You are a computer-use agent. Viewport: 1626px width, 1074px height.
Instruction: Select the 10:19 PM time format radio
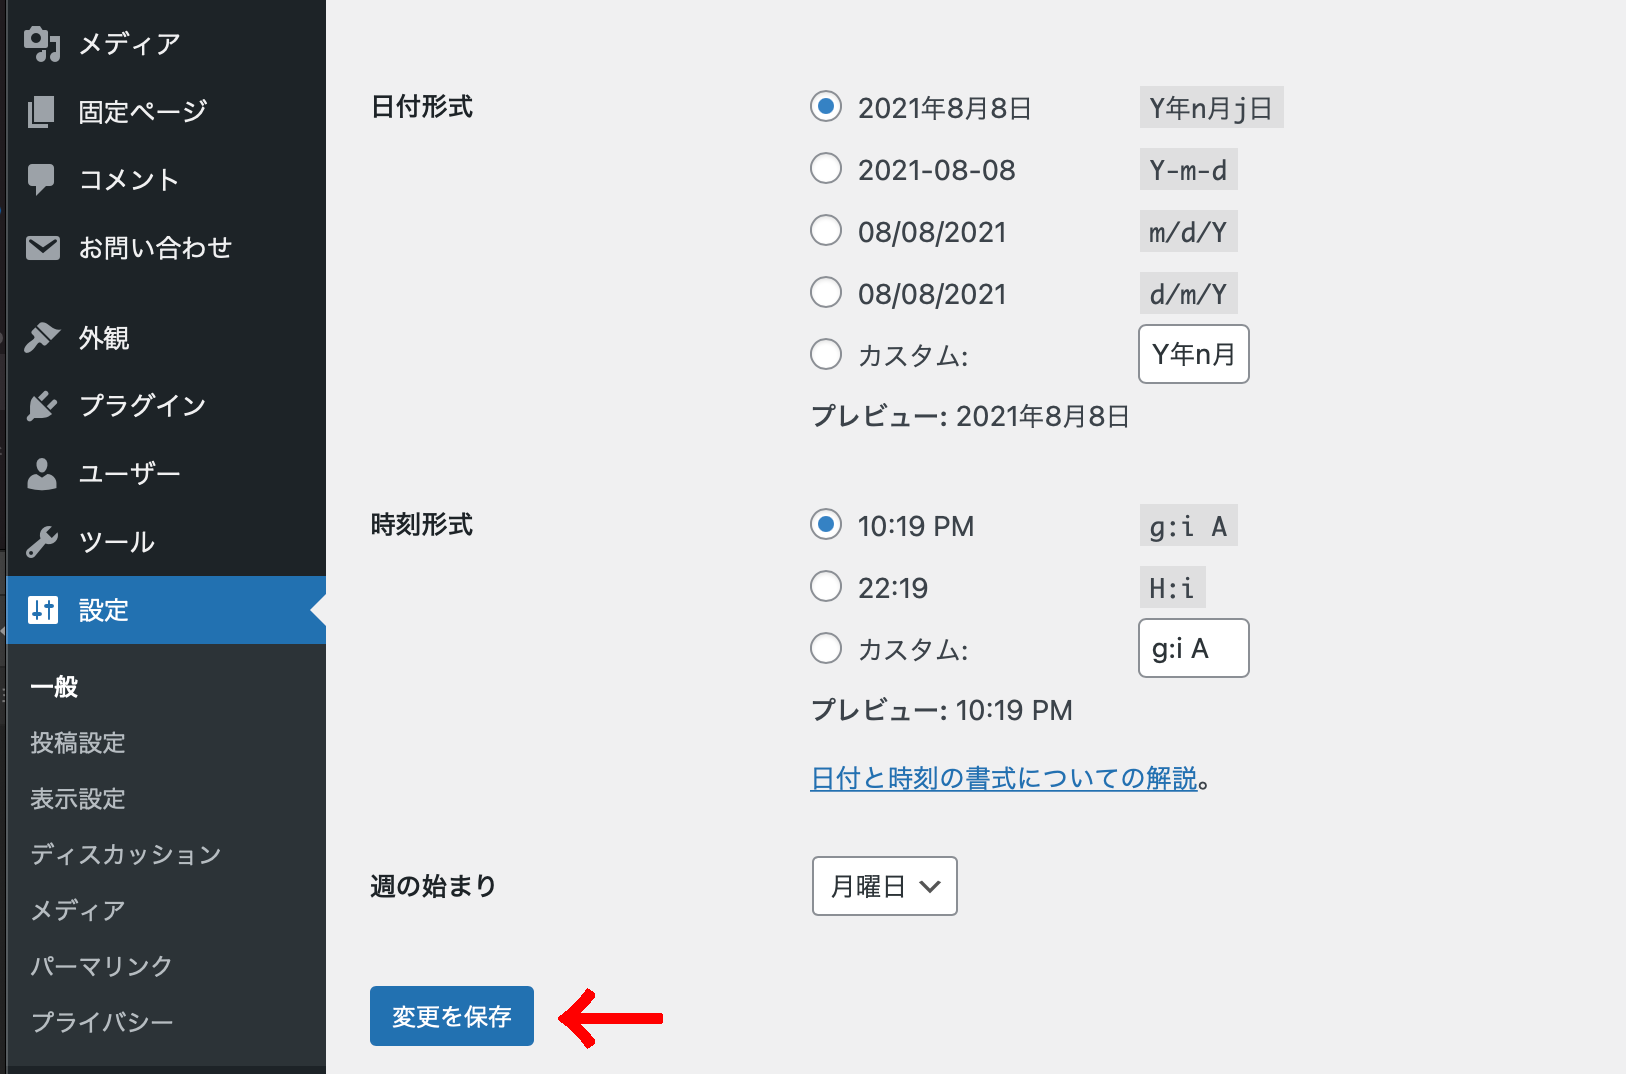pyautogui.click(x=826, y=524)
